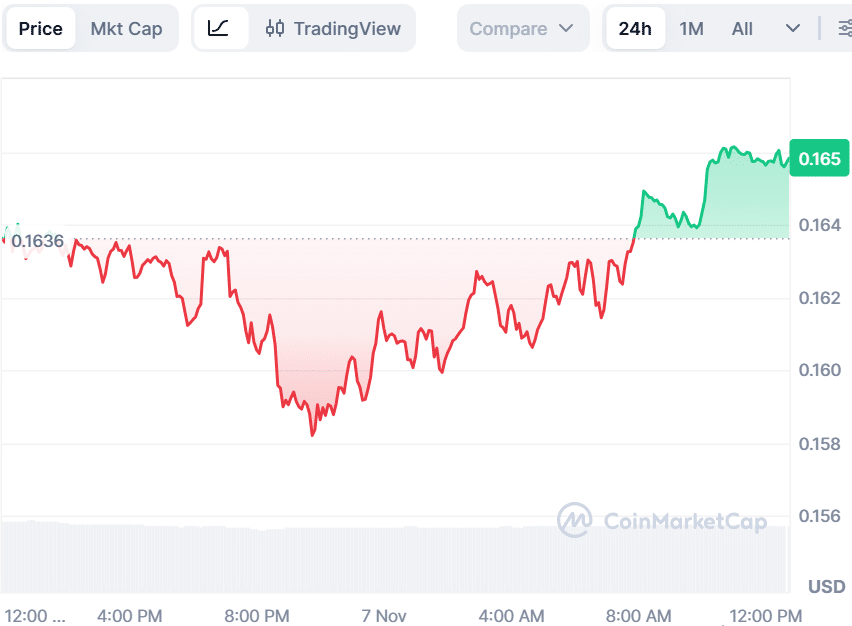
Task: Open the time range chevron dropdown
Action: [793, 28]
